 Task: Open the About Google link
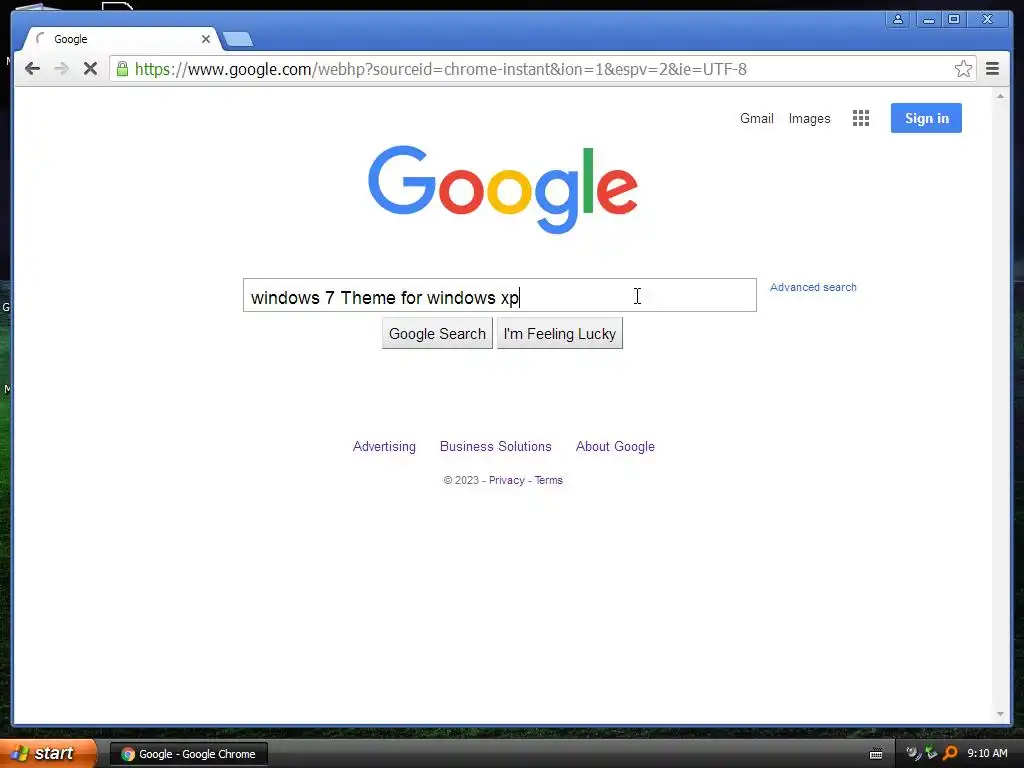coord(615,446)
